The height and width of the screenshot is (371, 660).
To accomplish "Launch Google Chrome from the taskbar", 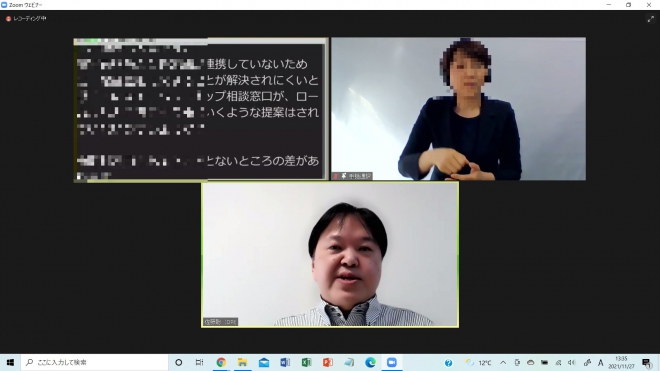I will 221,362.
